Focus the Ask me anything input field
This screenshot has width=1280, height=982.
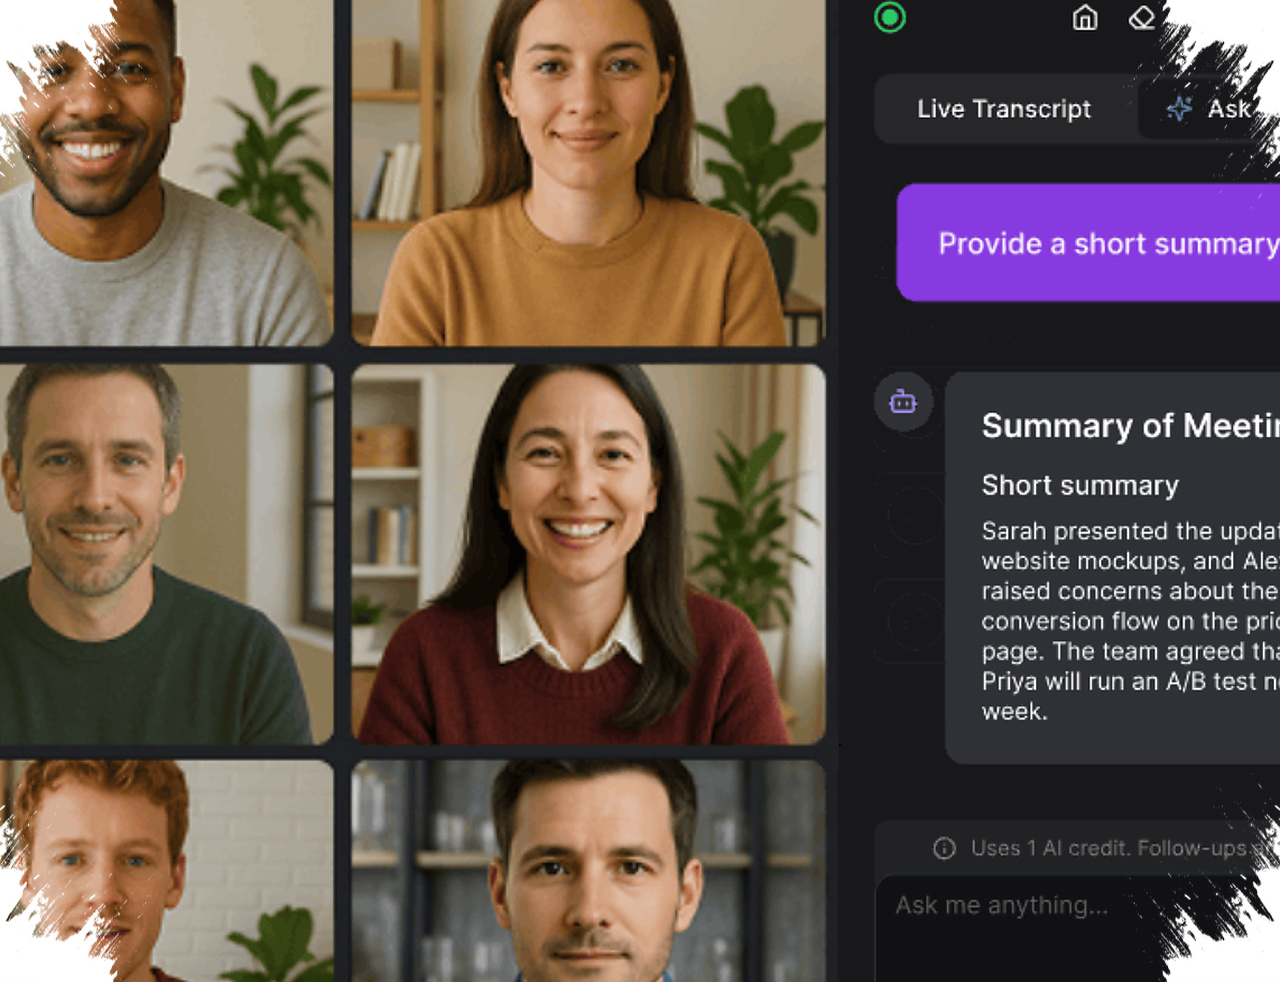(x=1077, y=928)
